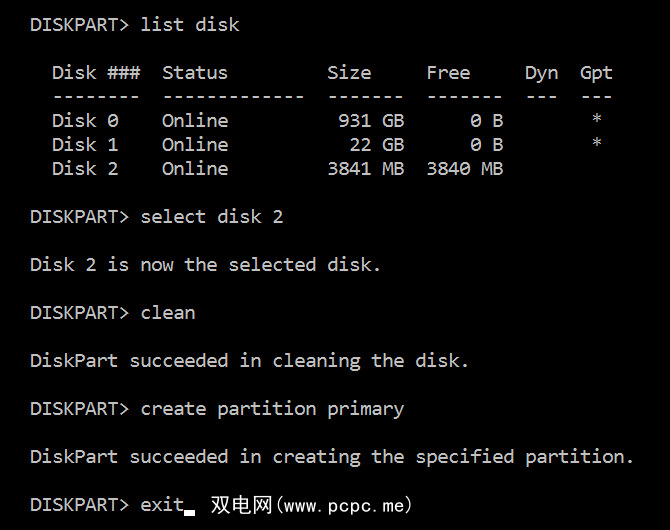The image size is (670, 530).
Task: Click the 'Disk ###' column header
Action: (96, 72)
